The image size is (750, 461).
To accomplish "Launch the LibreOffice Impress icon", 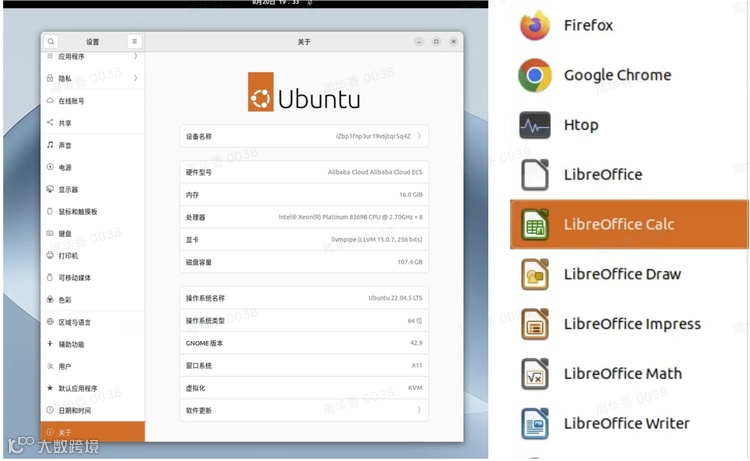I will (x=535, y=324).
